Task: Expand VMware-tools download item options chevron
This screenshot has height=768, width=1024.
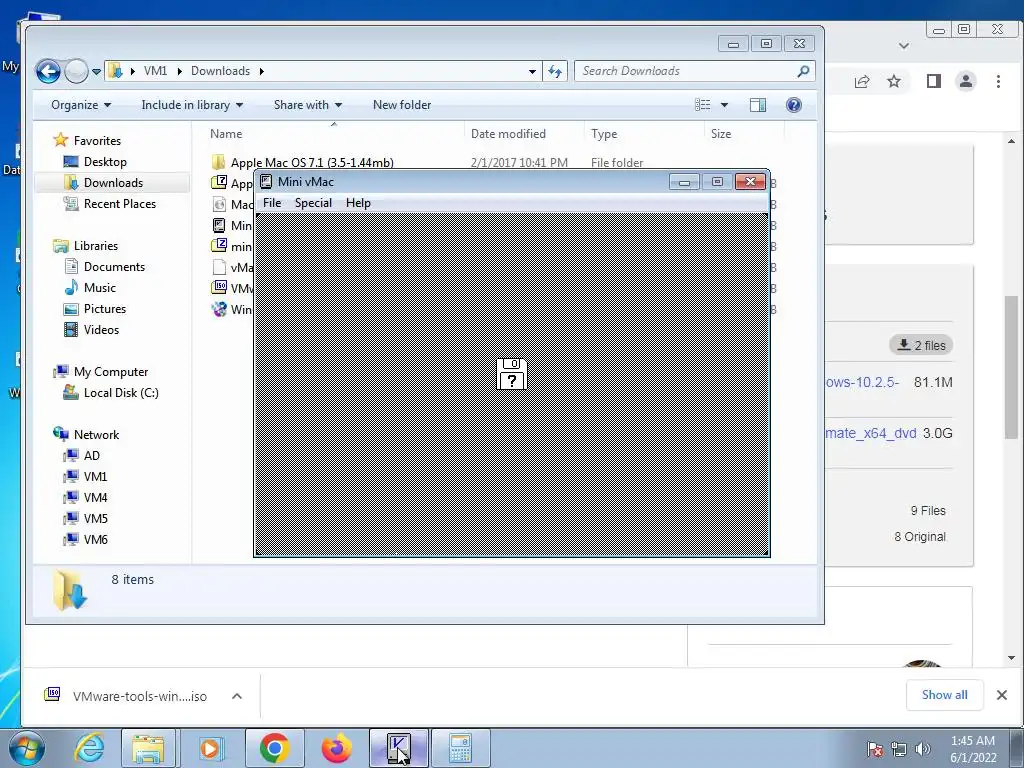Action: click(x=237, y=696)
